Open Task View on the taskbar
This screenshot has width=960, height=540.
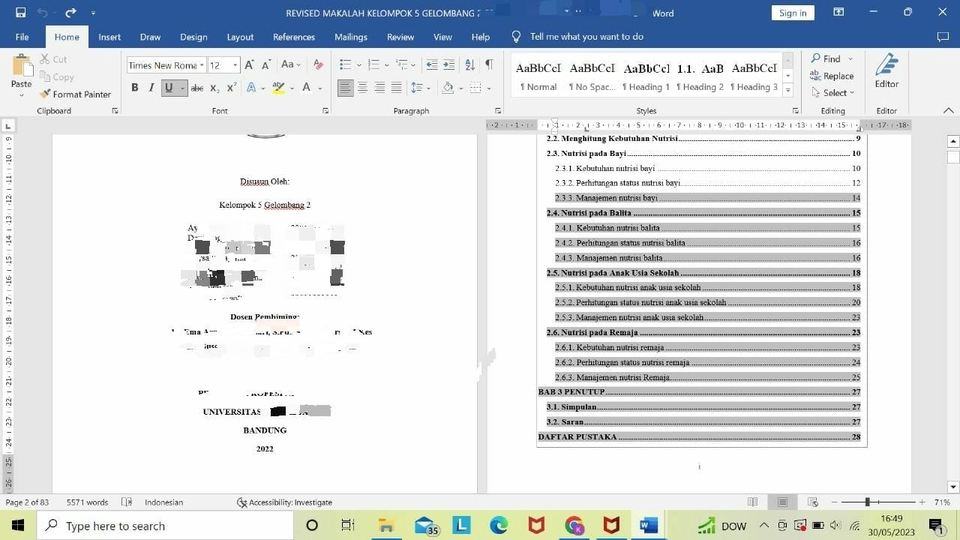click(348, 525)
